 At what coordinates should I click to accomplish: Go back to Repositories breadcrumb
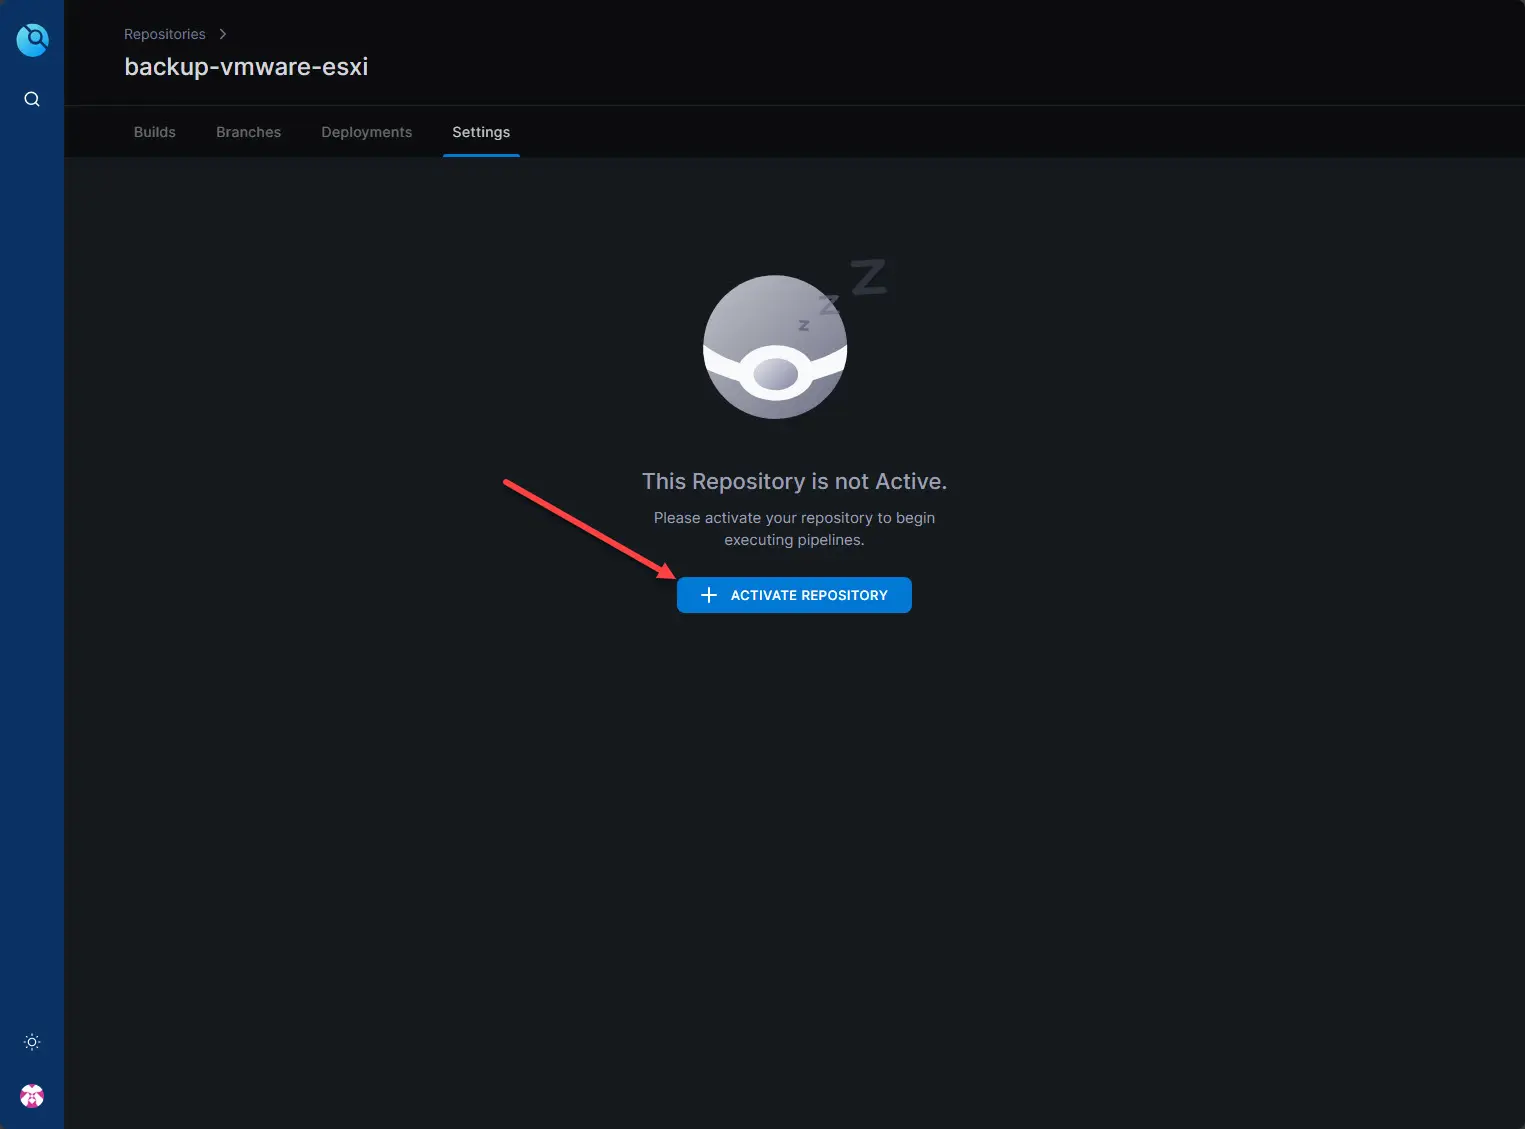click(x=165, y=34)
